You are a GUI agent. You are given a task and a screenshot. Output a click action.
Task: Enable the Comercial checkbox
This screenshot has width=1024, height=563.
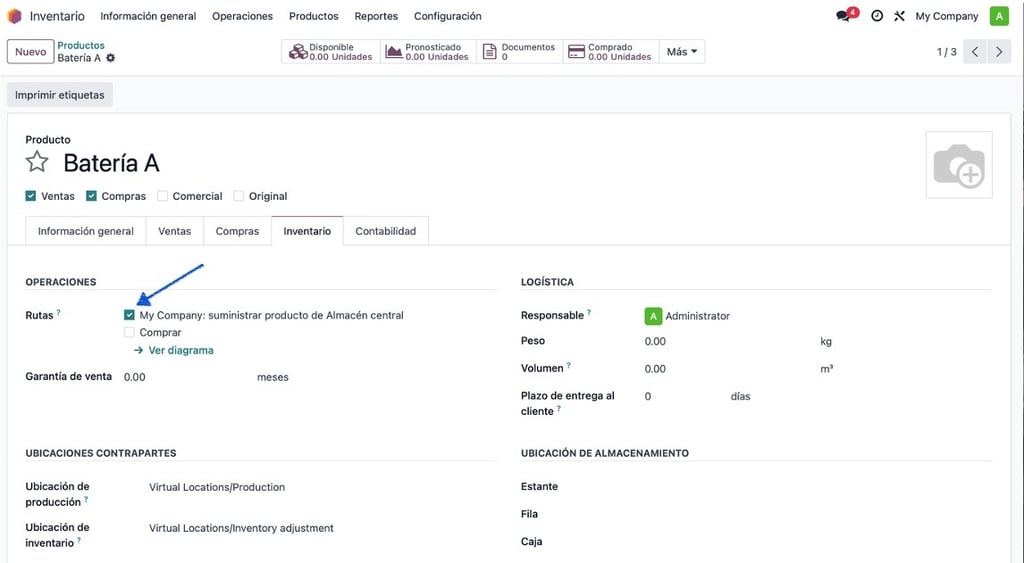click(163, 196)
